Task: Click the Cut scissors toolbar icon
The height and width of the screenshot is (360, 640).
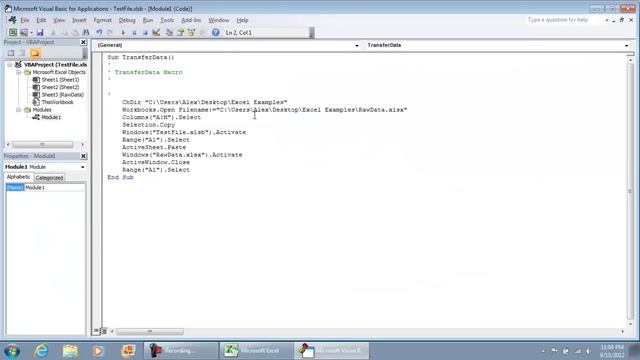Action: tap(53, 32)
